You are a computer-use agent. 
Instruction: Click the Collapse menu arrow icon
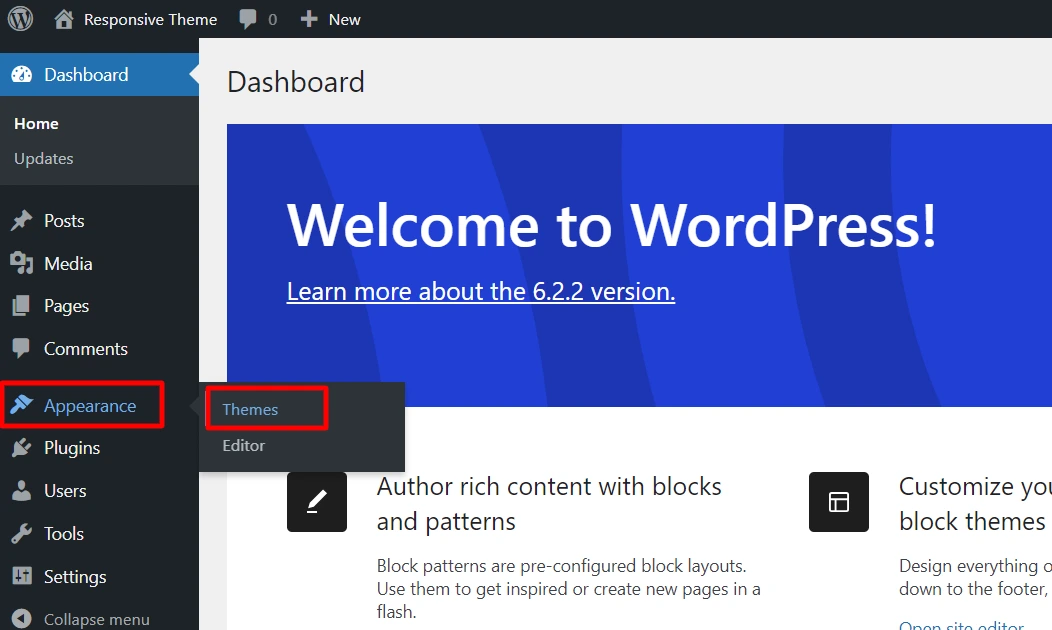tap(21, 619)
